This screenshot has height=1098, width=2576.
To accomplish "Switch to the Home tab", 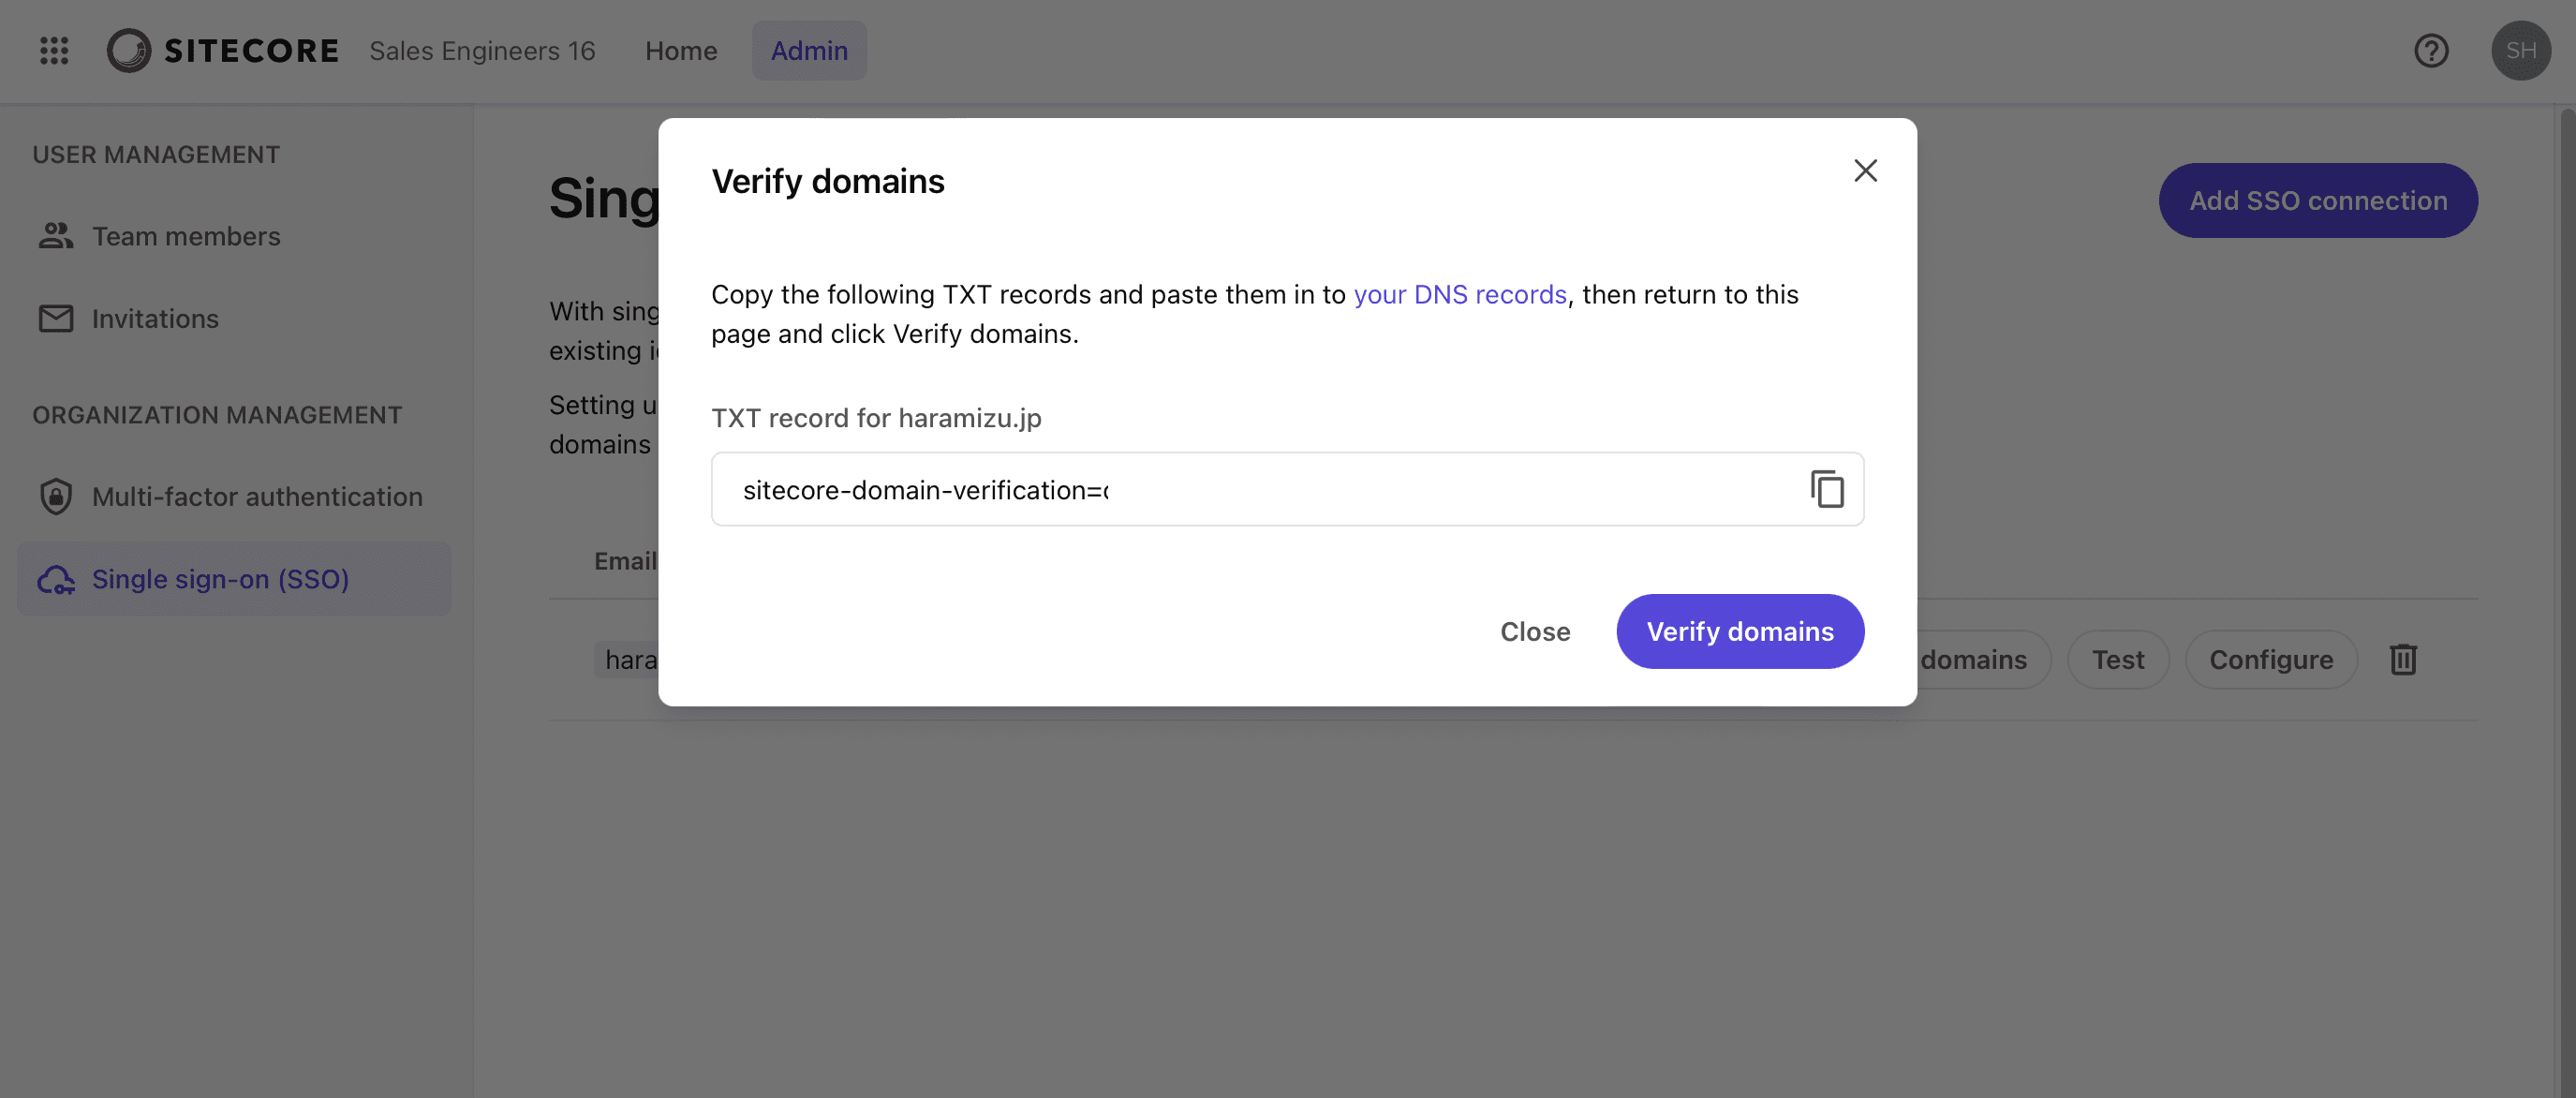I will click(x=680, y=51).
